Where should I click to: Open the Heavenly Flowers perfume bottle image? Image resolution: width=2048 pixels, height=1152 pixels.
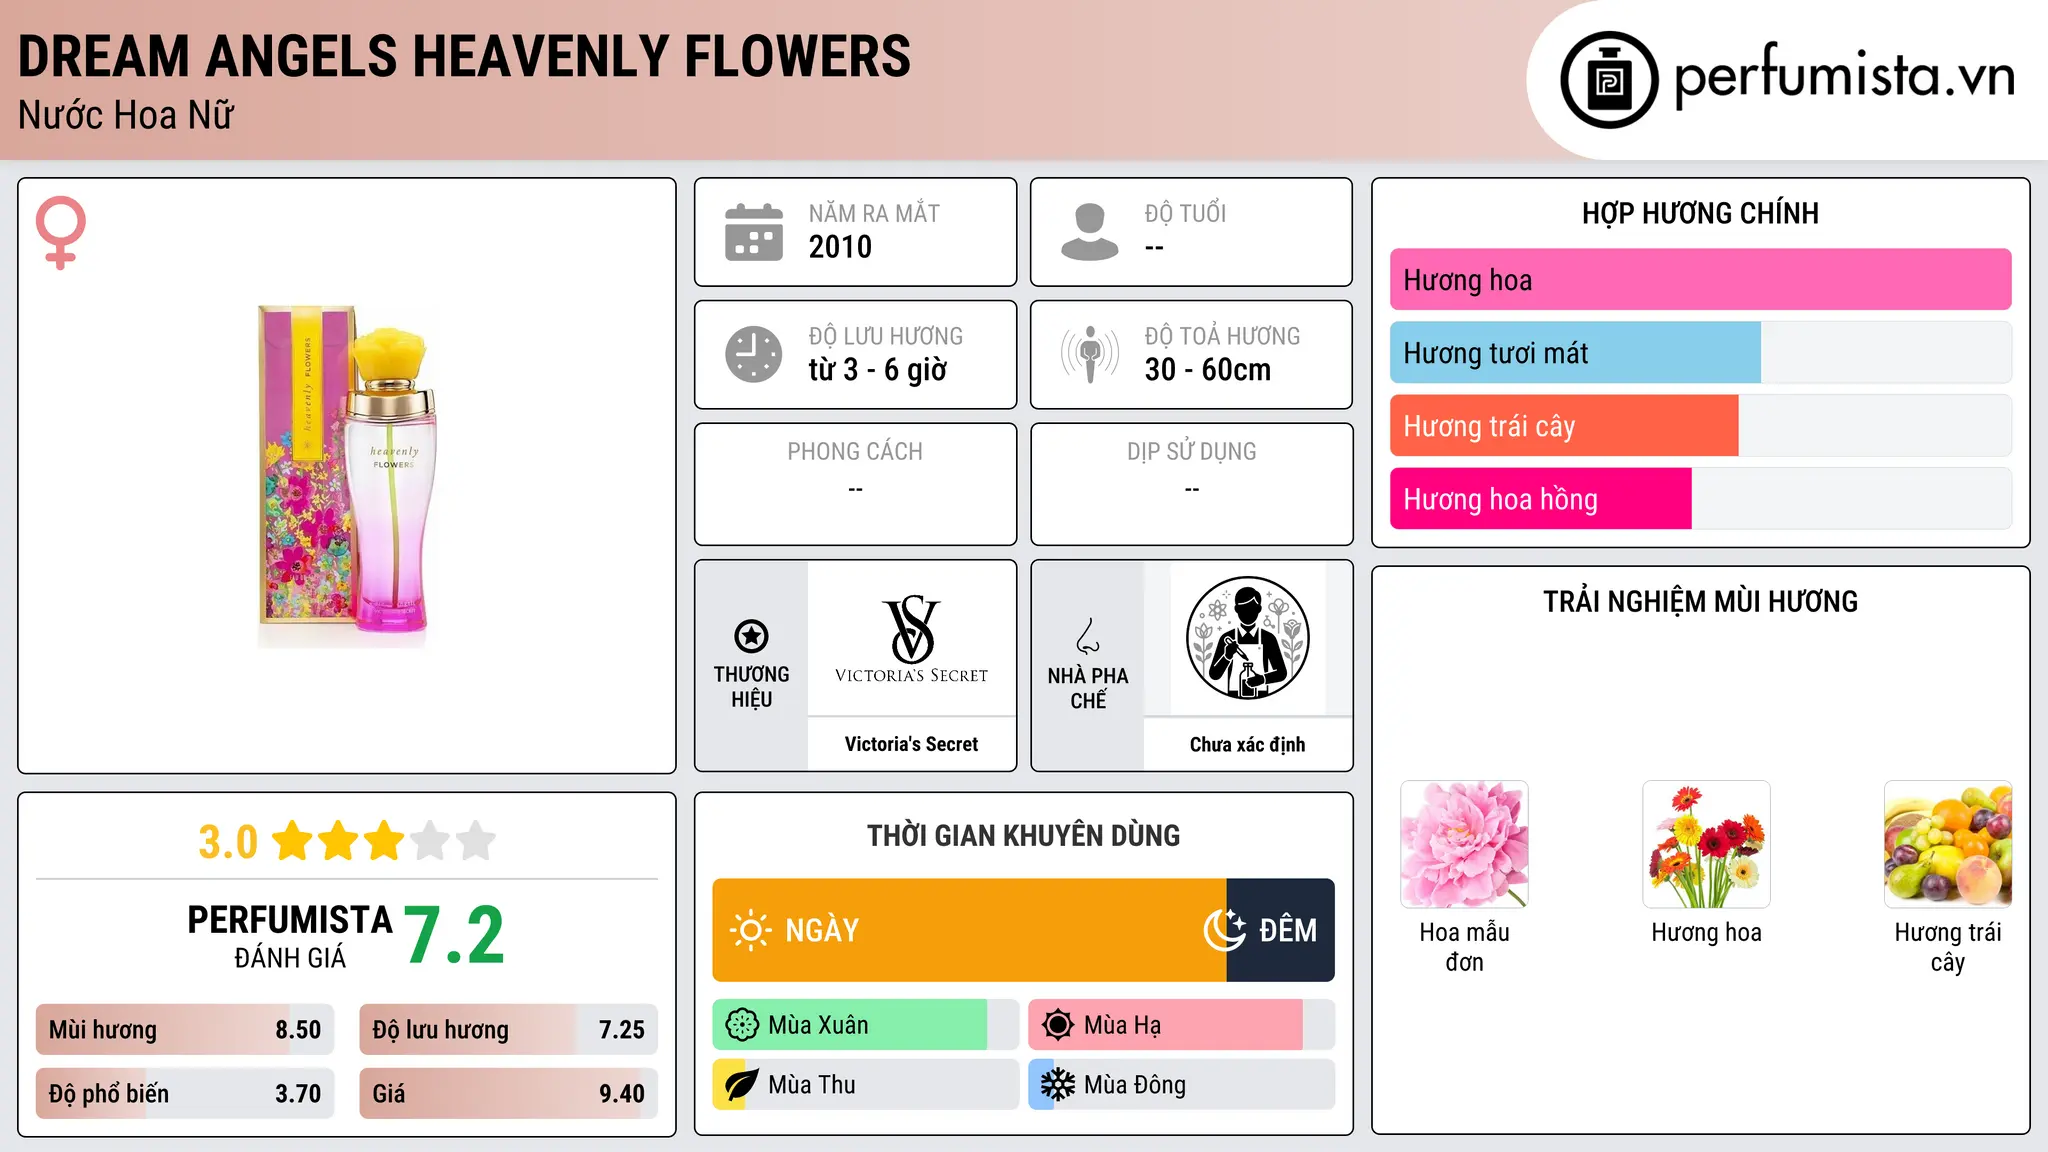pos(347,477)
